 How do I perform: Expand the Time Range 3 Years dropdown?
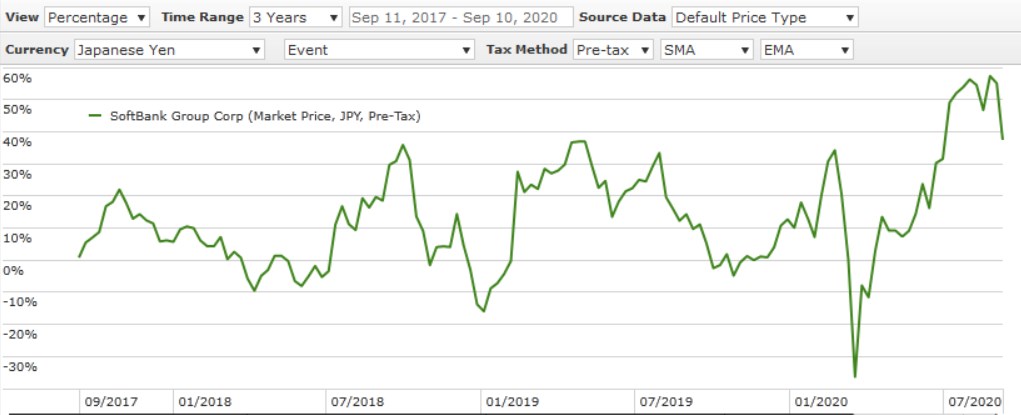(296, 17)
